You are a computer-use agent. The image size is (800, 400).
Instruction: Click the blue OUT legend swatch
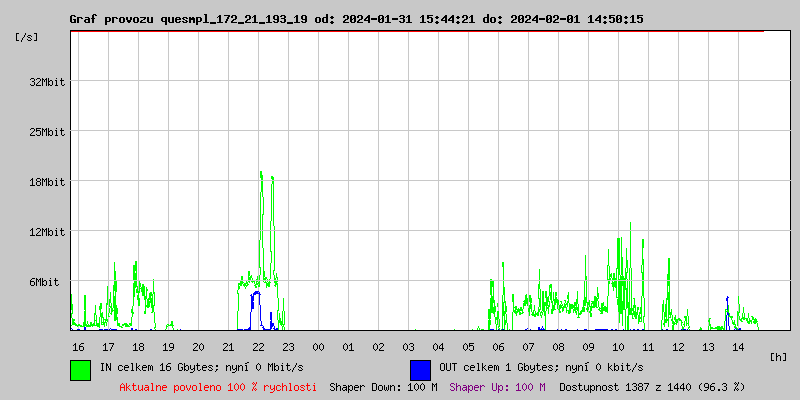click(420, 370)
